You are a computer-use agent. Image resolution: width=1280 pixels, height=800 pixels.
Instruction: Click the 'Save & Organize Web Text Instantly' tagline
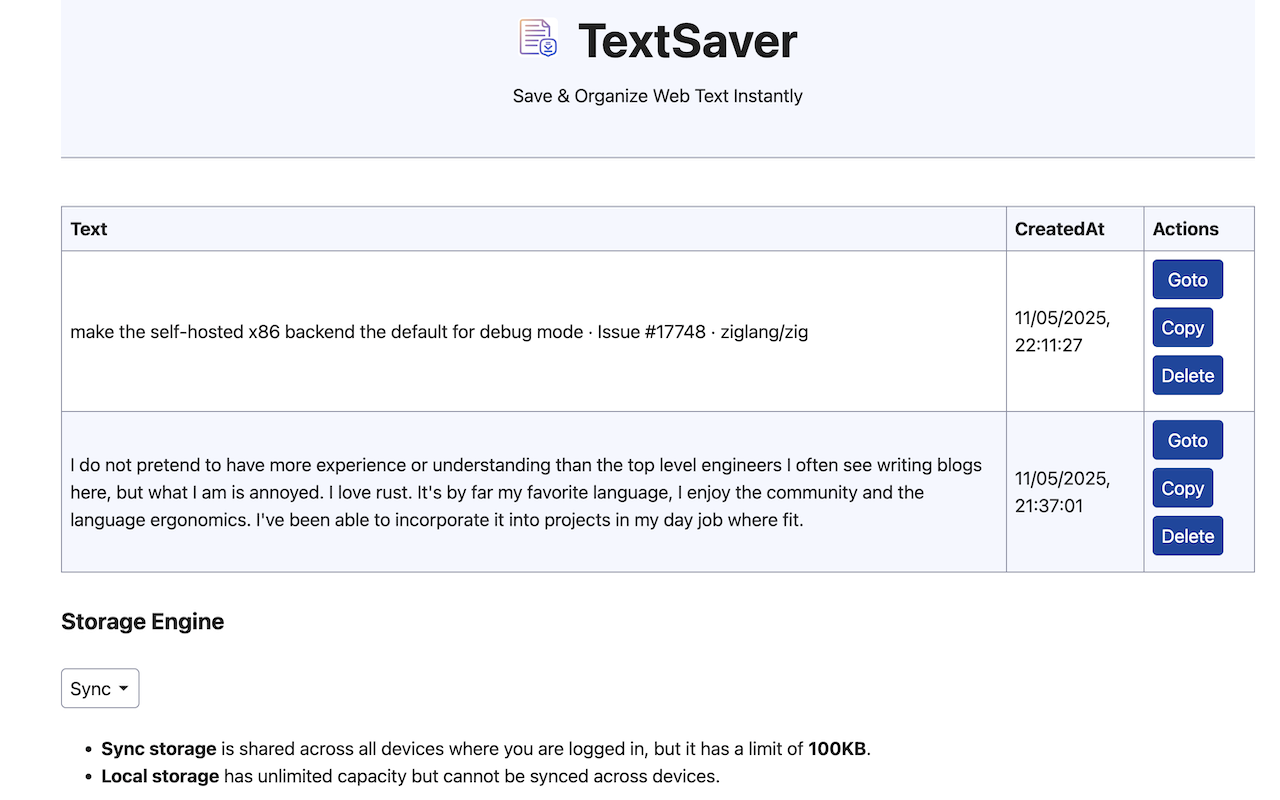pyautogui.click(x=658, y=96)
